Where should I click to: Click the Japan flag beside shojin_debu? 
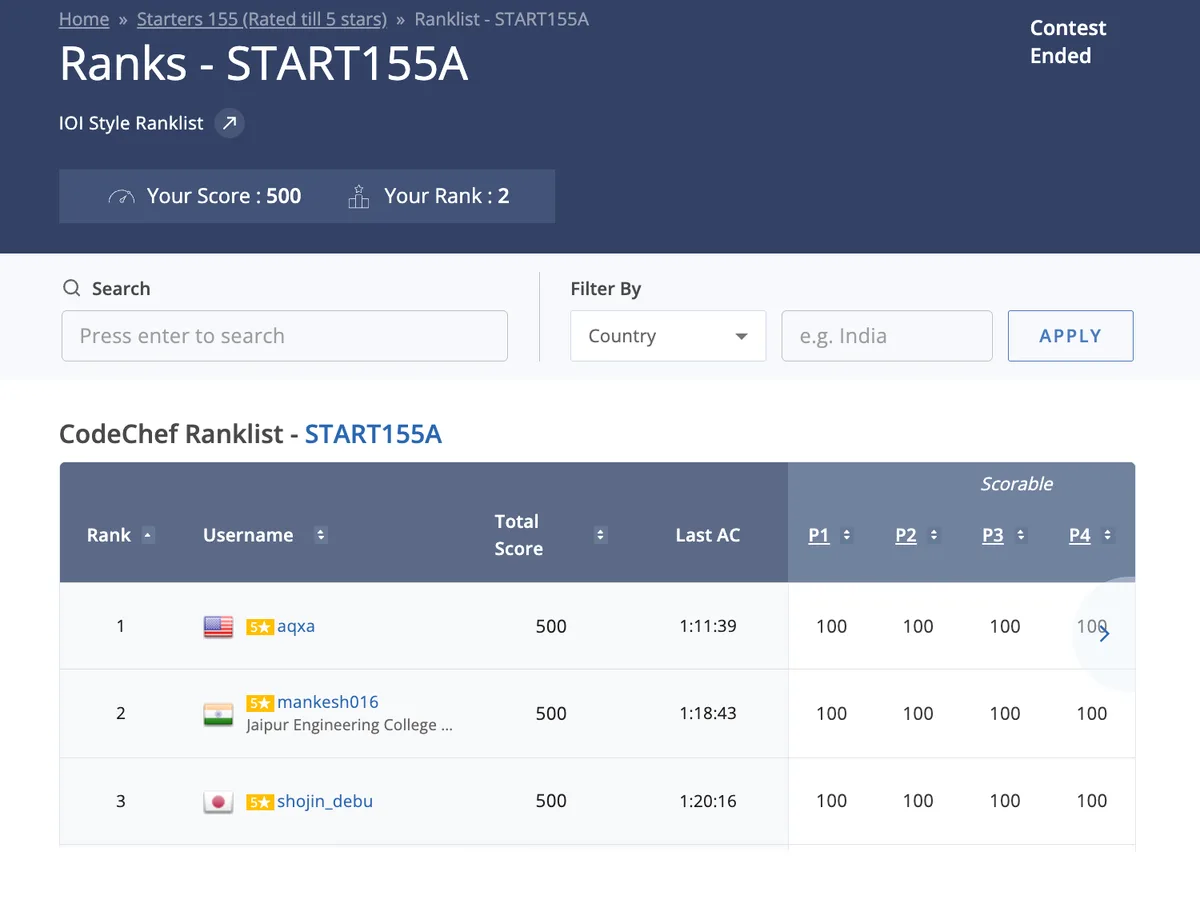tap(218, 802)
